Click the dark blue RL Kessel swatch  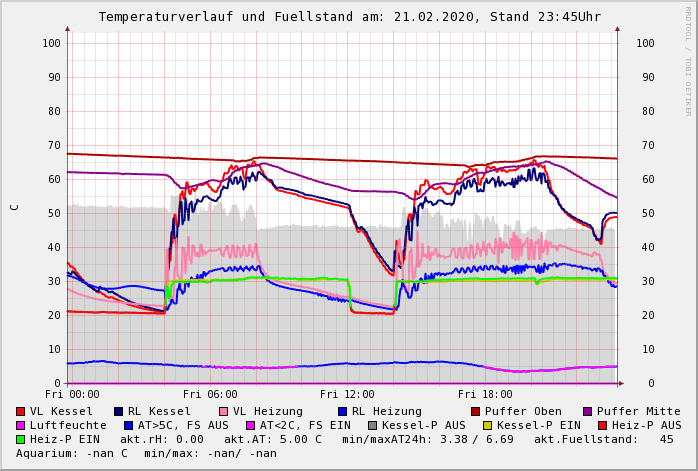(x=118, y=411)
